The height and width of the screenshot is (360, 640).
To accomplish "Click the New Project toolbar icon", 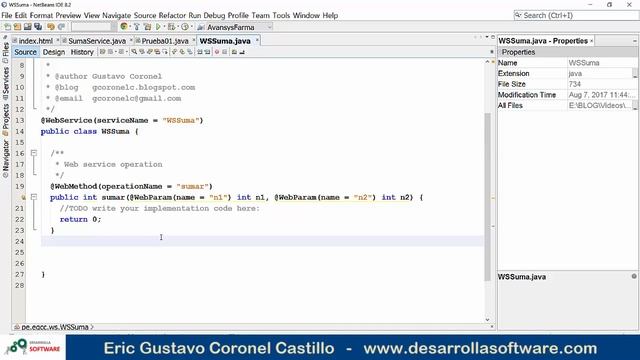I will click(18, 27).
